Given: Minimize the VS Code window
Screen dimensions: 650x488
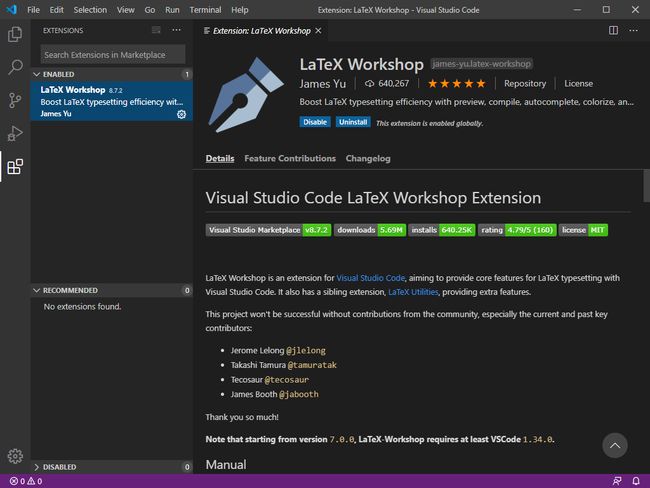Looking at the screenshot, I should pyautogui.click(x=577, y=10).
